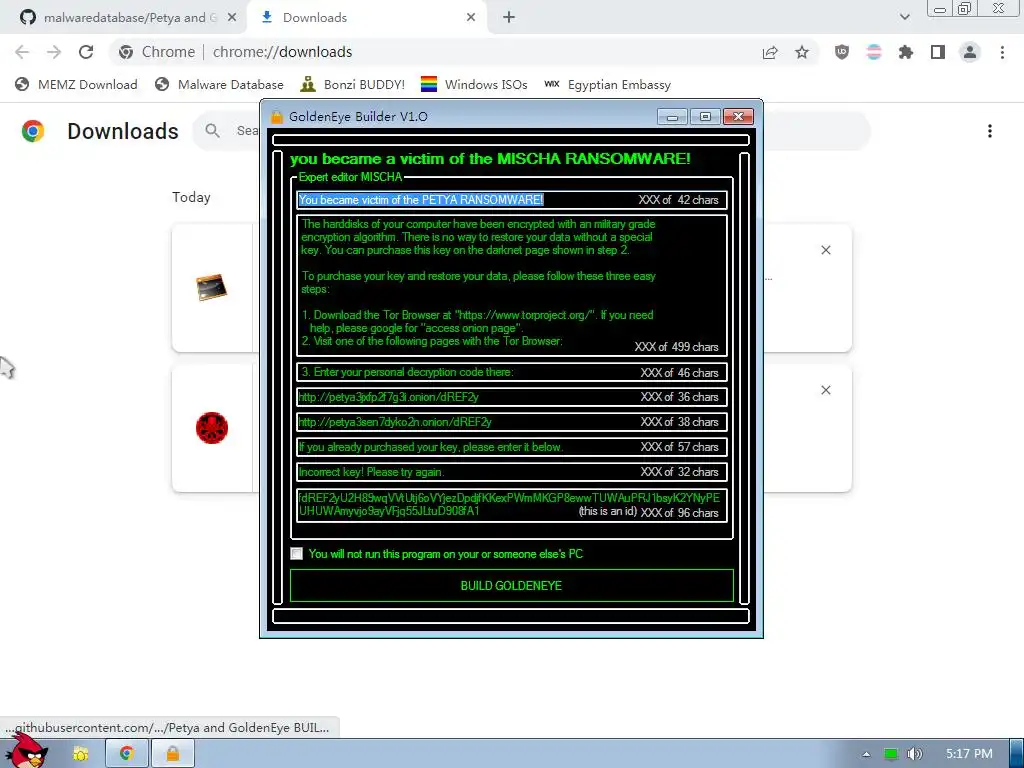The height and width of the screenshot is (768, 1024).
Task: Click the MISCHA RANSOMWARE preview headline
Action: (490, 159)
